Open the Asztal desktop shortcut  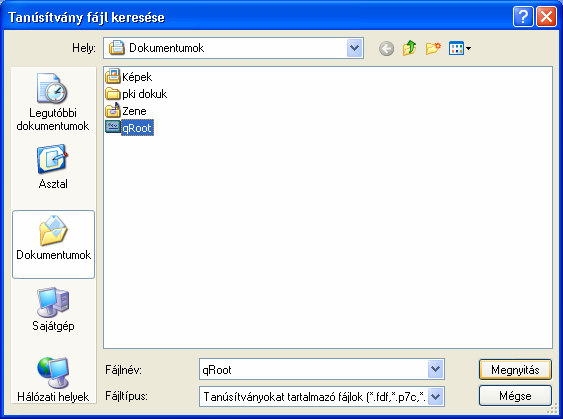(53, 167)
